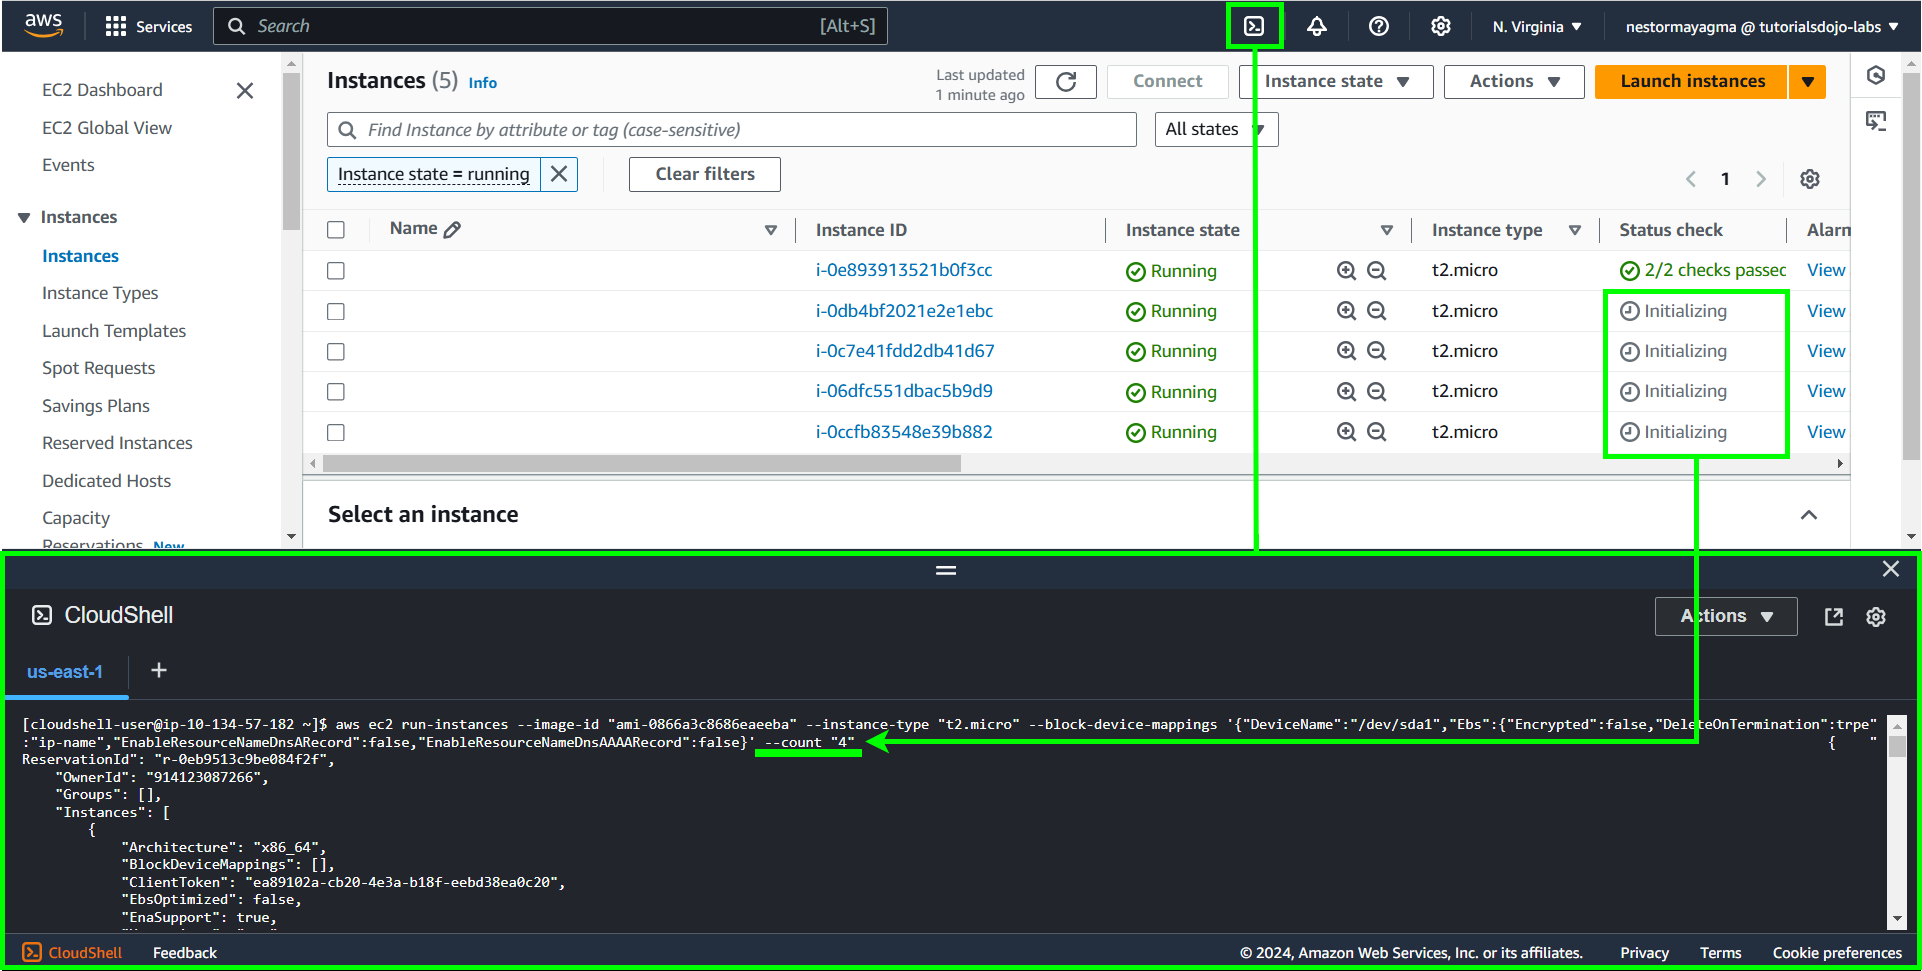Open Instance Types in sidebar
The height and width of the screenshot is (971, 1922).
pyautogui.click(x=100, y=293)
